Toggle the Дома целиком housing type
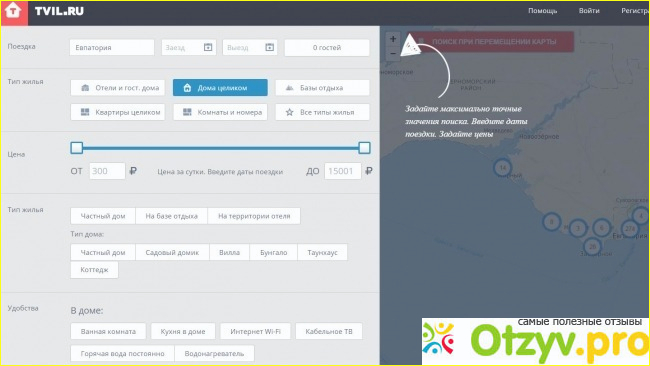Image resolution: width=650 pixels, height=366 pixels. (220, 88)
